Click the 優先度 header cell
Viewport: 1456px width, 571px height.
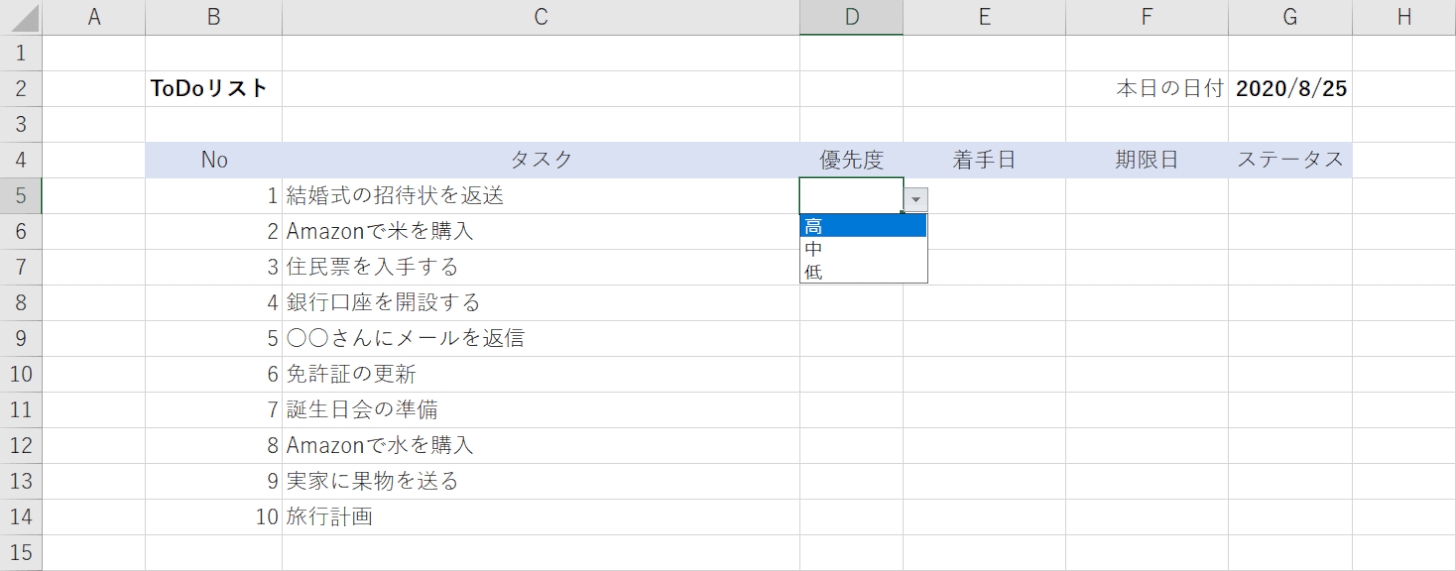pos(851,160)
